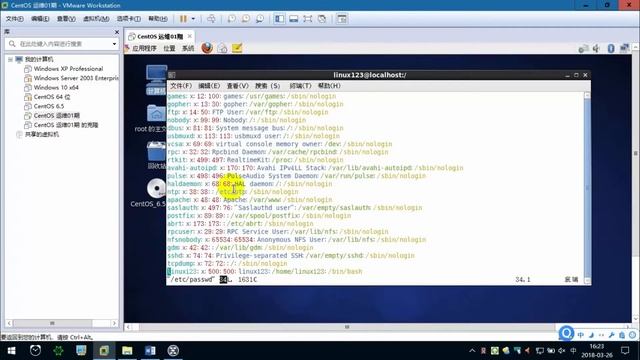This screenshot has width=640, height=360.
Task: Open the GNOME 位置 menu
Action: click(x=169, y=49)
